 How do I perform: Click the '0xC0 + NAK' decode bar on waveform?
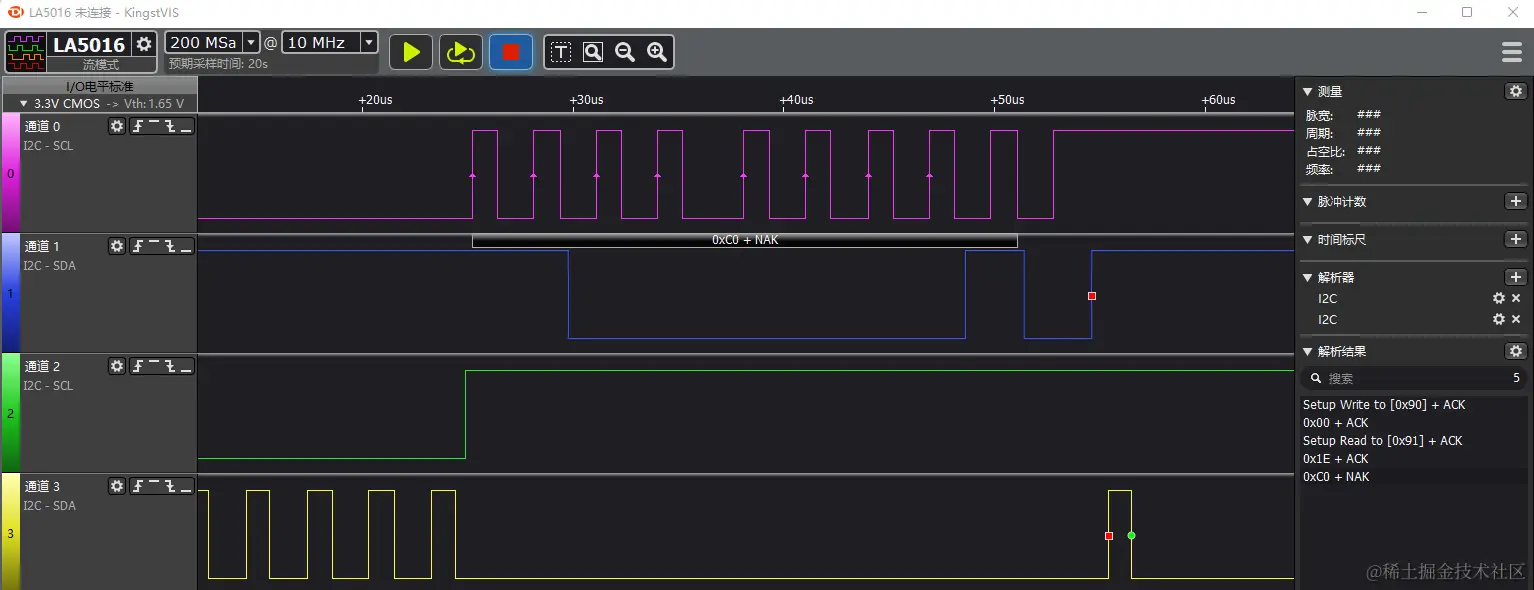(744, 240)
